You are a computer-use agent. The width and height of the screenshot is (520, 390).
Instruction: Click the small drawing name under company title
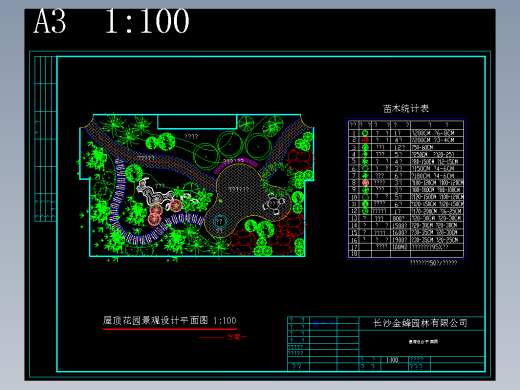pos(423,342)
